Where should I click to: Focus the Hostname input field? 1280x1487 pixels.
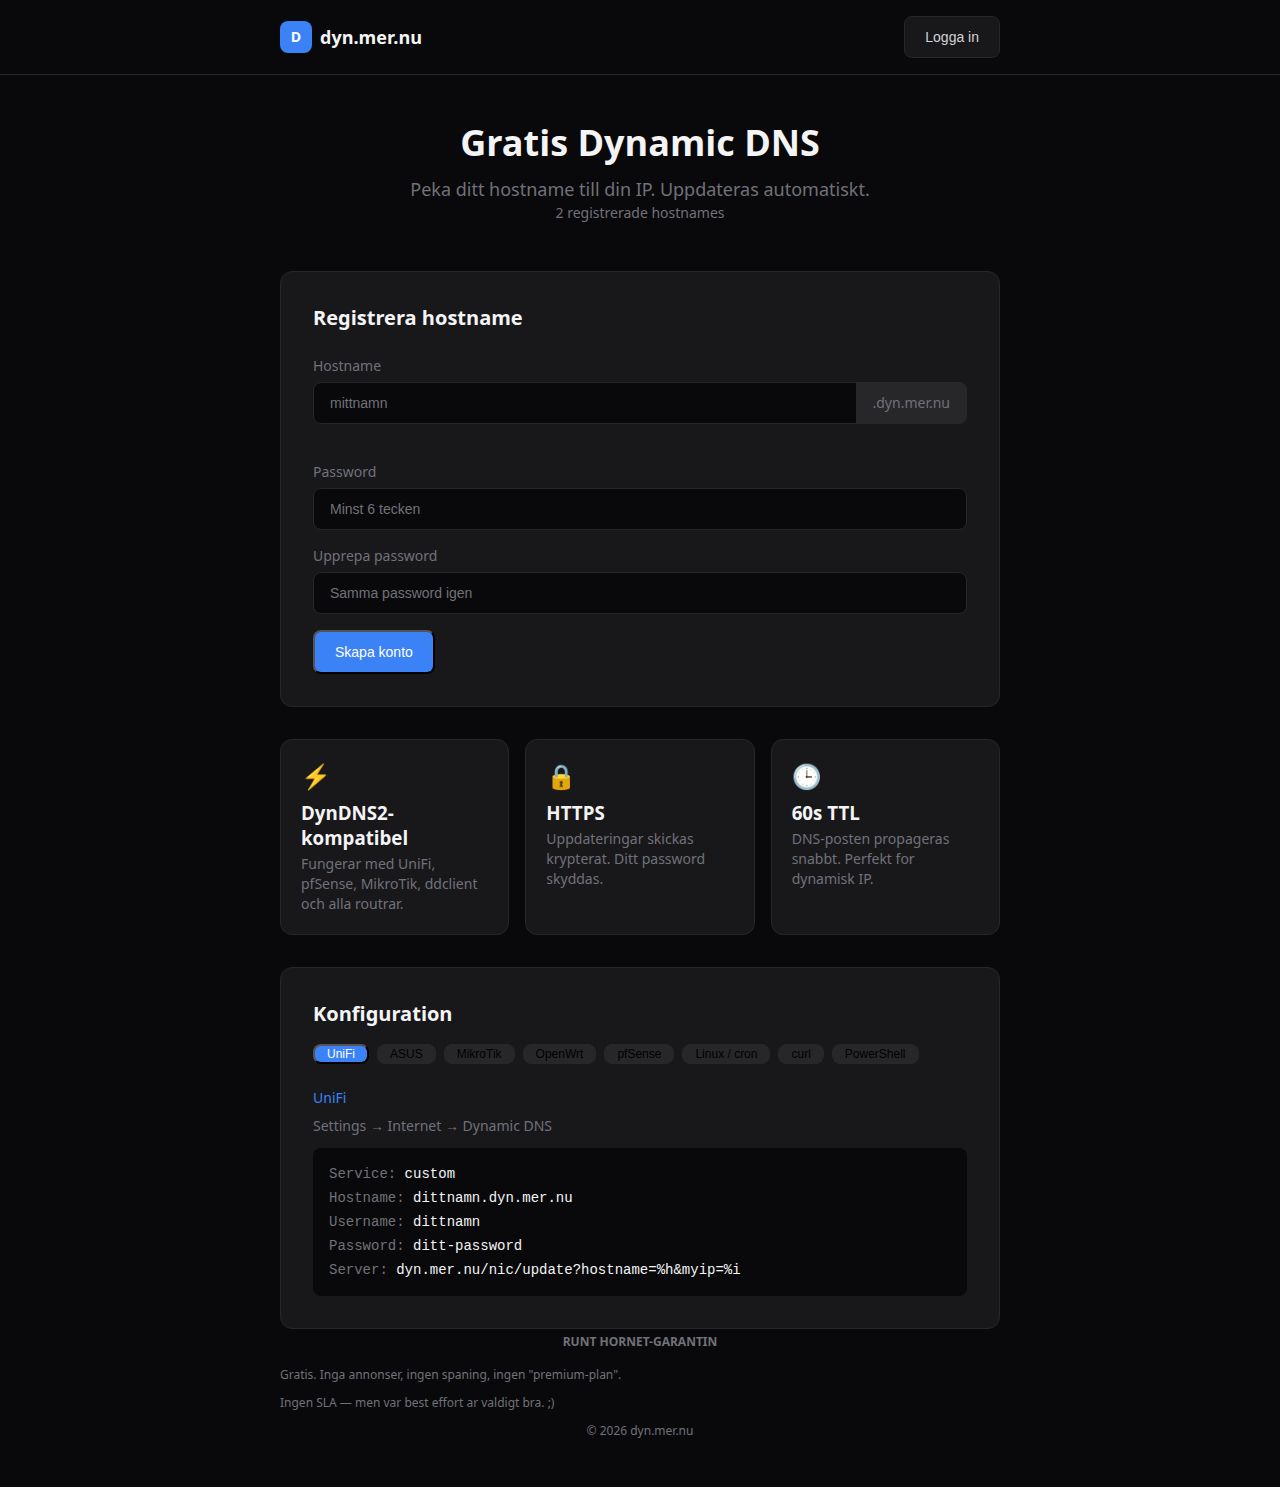tap(585, 403)
